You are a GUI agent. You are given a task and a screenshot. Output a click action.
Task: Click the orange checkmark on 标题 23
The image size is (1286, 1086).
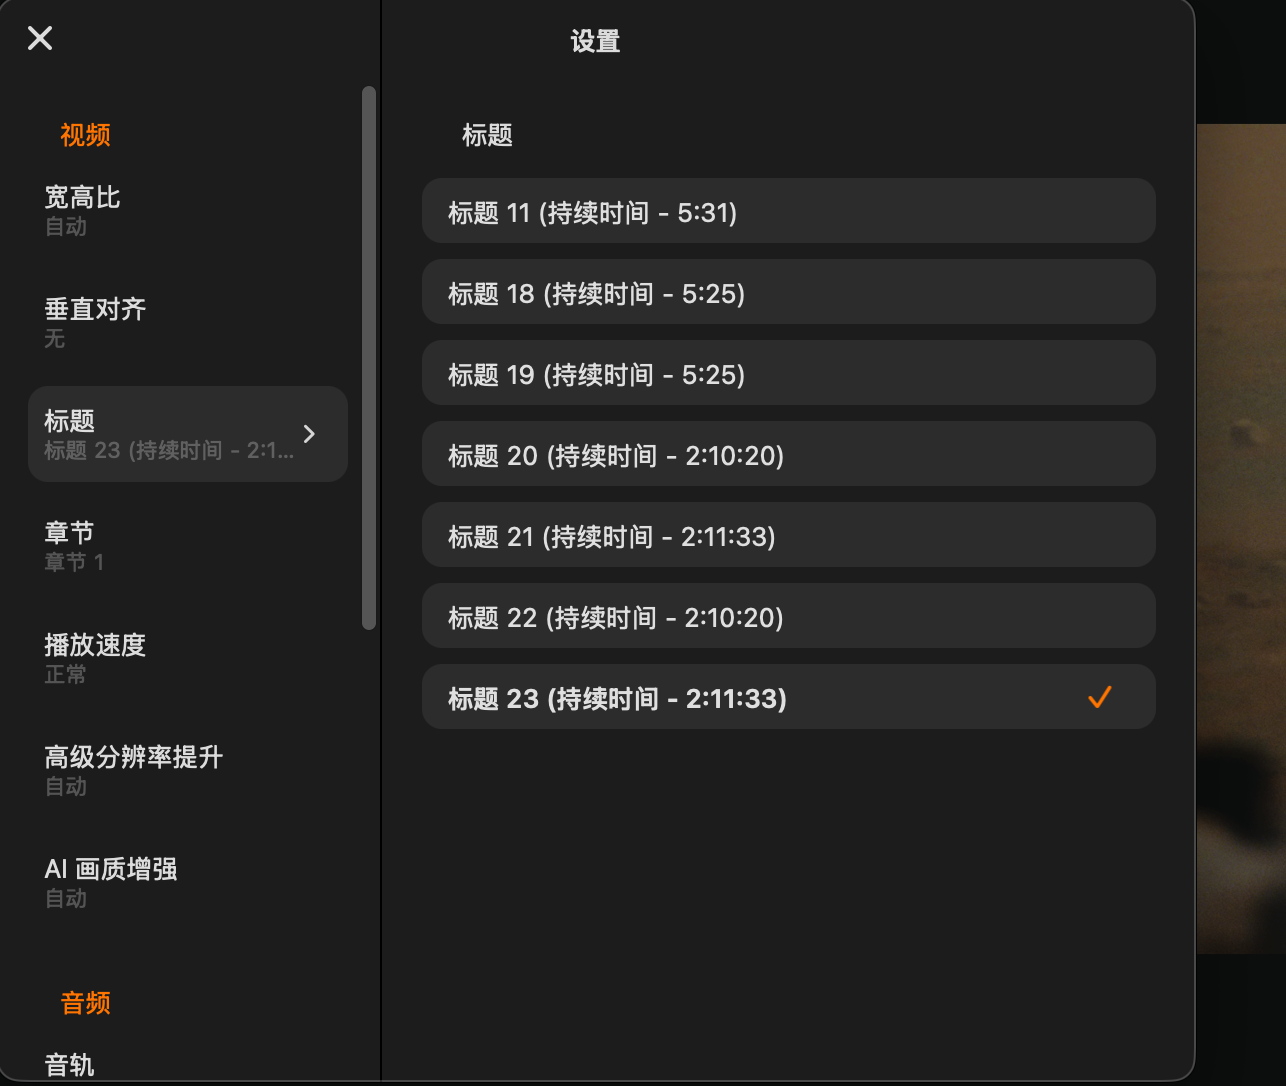1099,697
